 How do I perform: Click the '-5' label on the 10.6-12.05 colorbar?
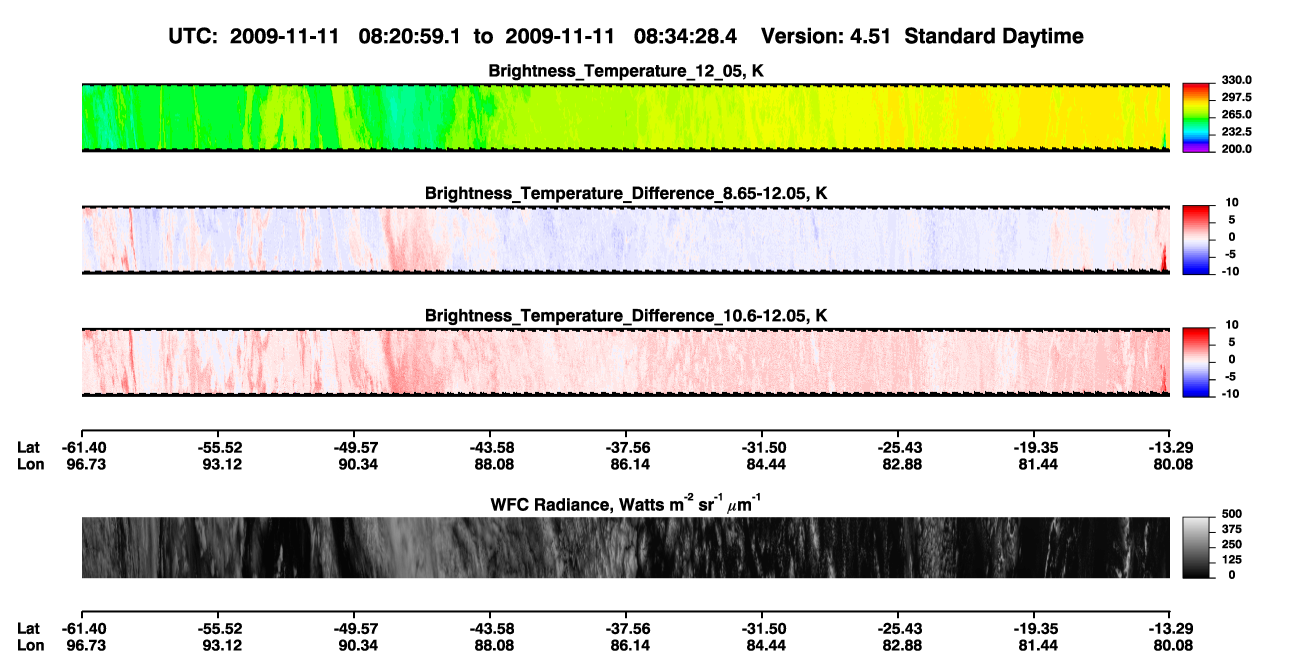tap(1230, 377)
